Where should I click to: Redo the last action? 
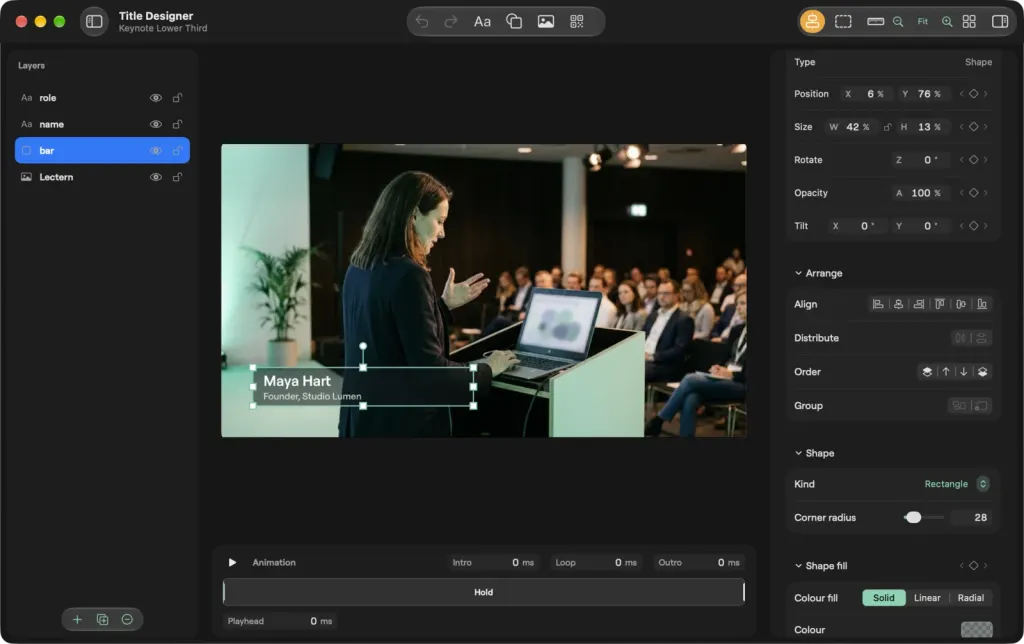coord(451,22)
